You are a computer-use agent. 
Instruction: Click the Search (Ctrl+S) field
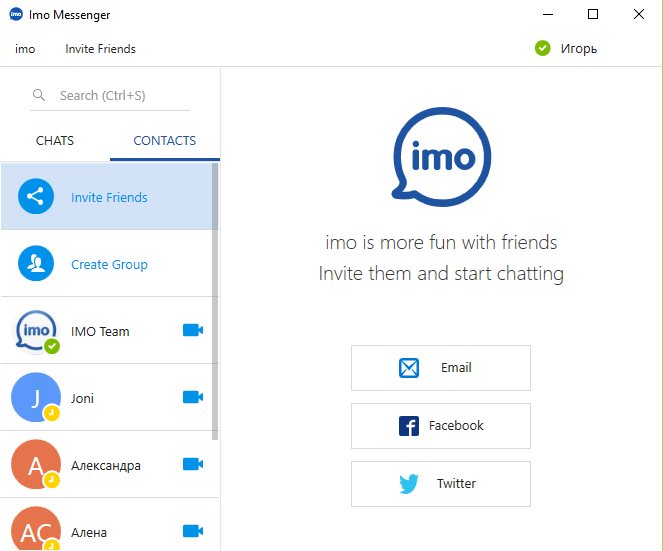(x=110, y=96)
